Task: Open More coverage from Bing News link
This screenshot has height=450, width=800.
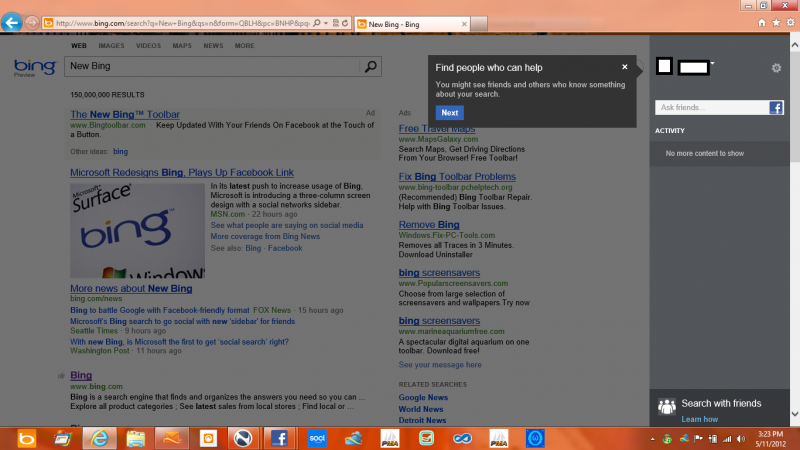Action: click(x=265, y=236)
